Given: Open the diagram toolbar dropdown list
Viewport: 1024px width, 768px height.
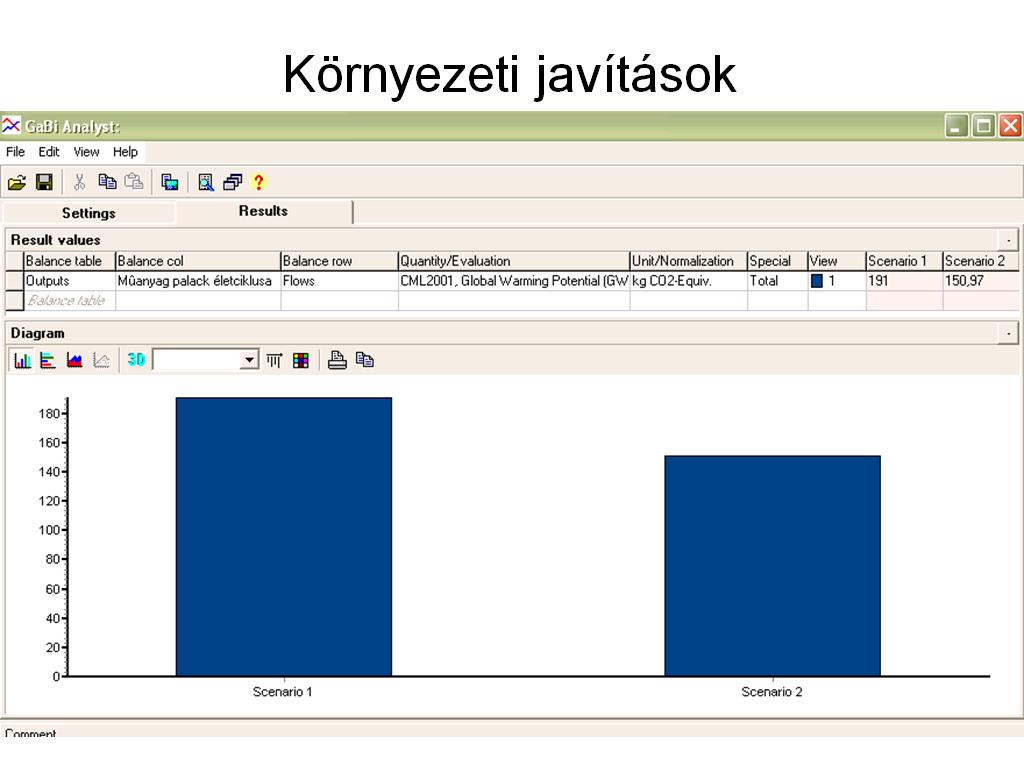Looking at the screenshot, I should (249, 360).
